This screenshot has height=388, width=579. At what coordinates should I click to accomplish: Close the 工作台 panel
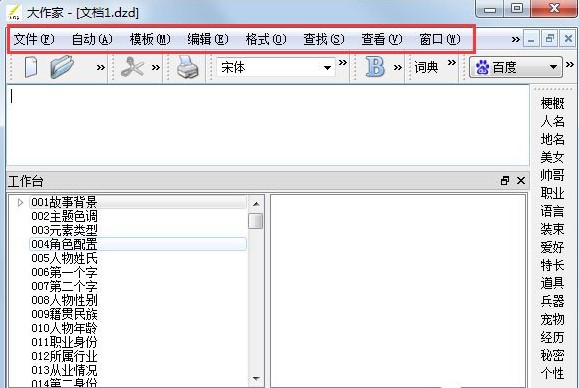point(521,181)
